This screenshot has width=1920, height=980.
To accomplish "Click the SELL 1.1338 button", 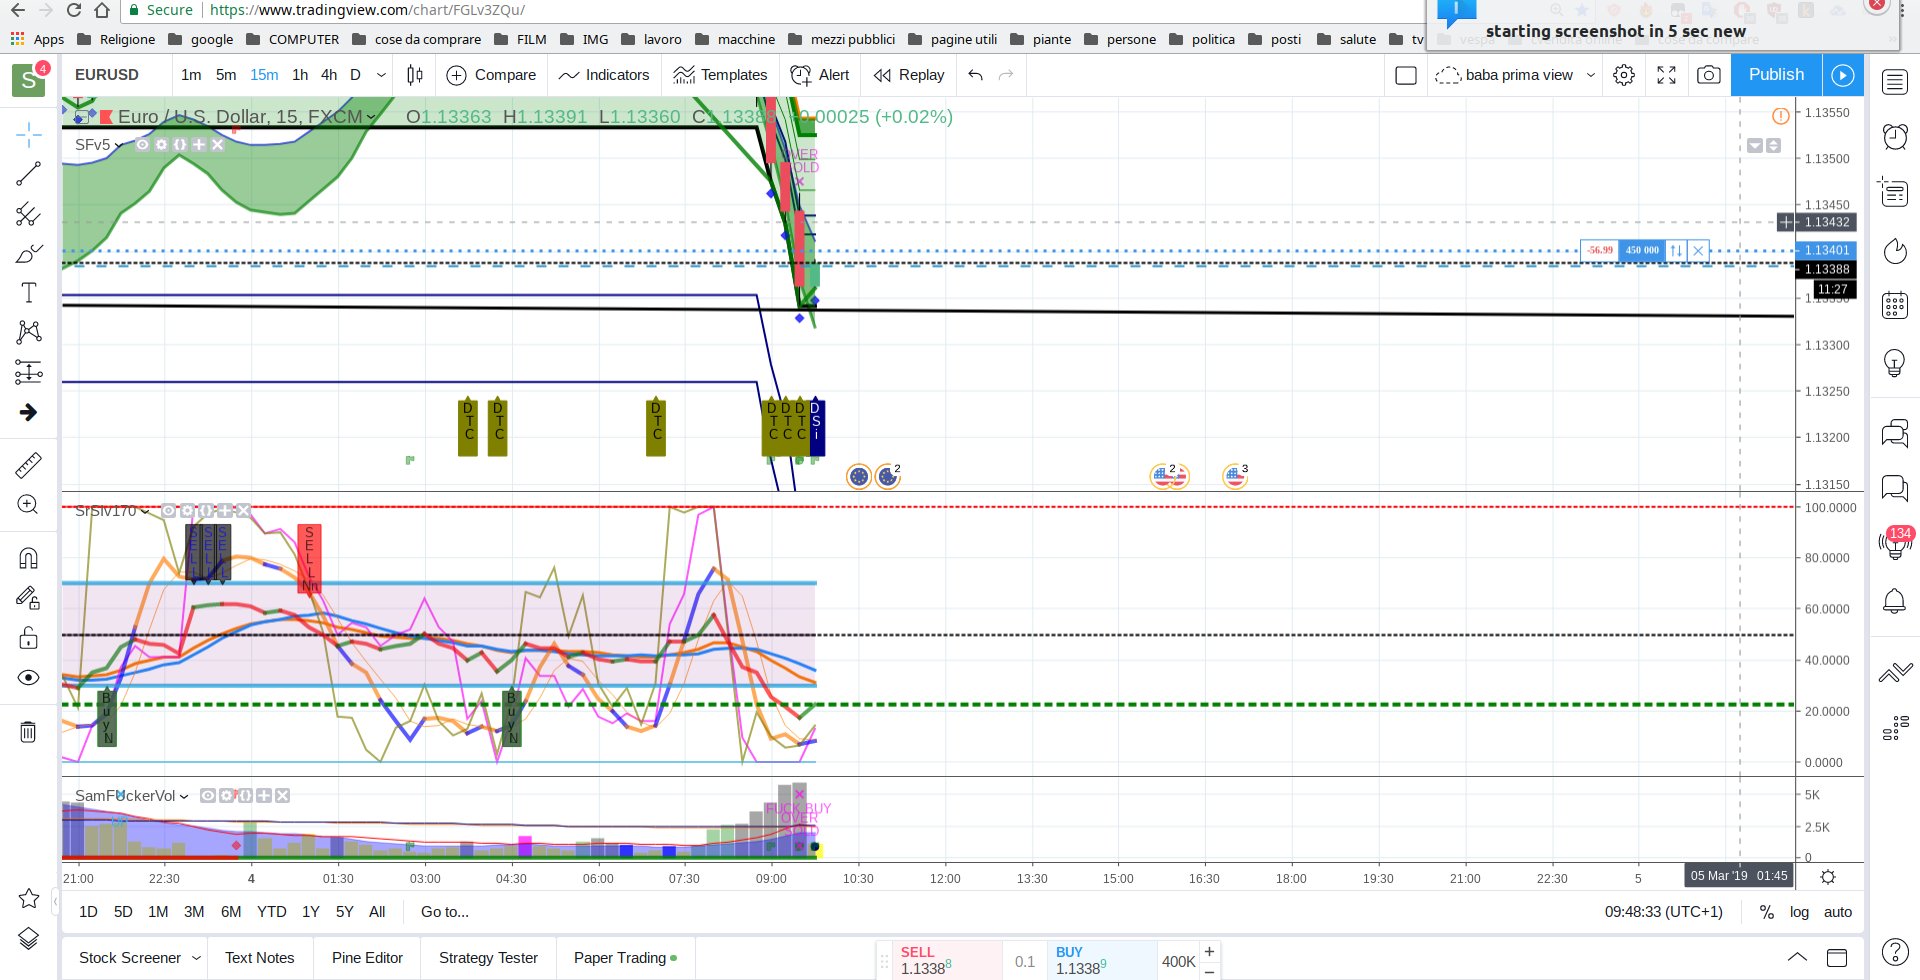I will point(948,960).
